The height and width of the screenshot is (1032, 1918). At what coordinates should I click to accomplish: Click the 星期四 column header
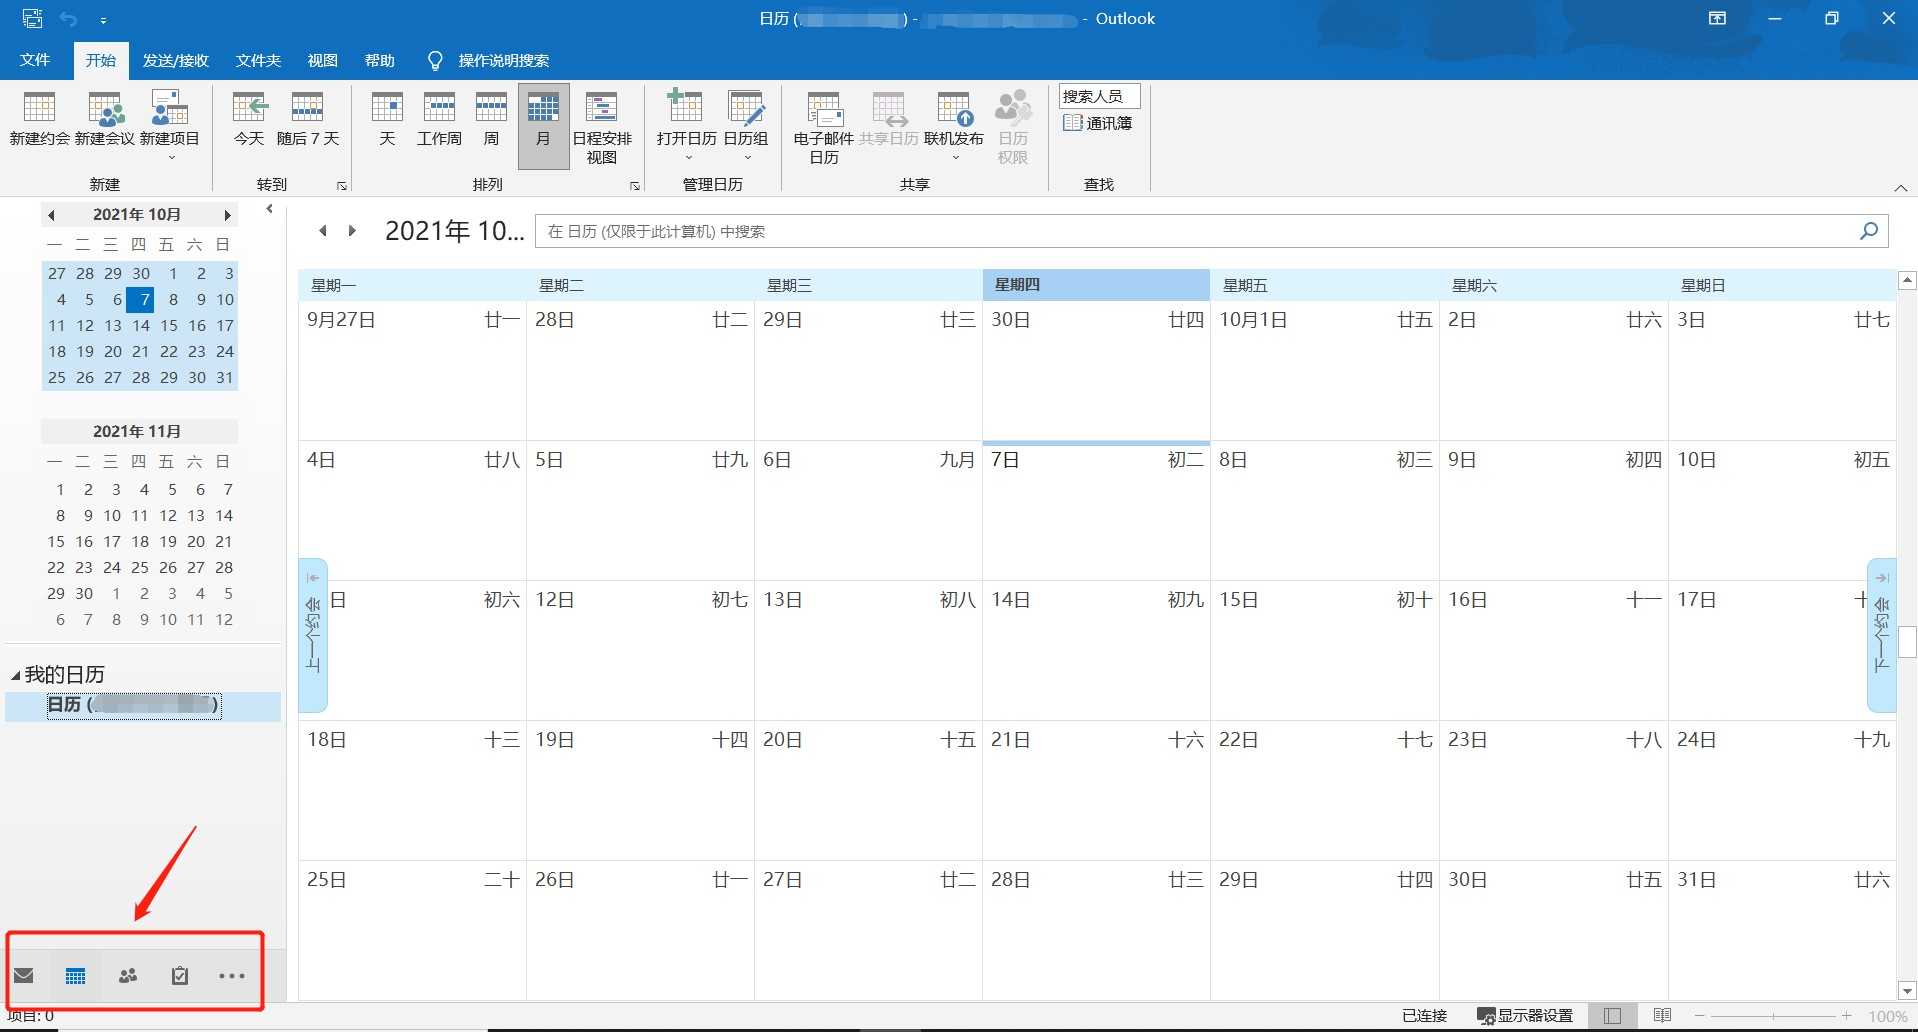click(1096, 285)
